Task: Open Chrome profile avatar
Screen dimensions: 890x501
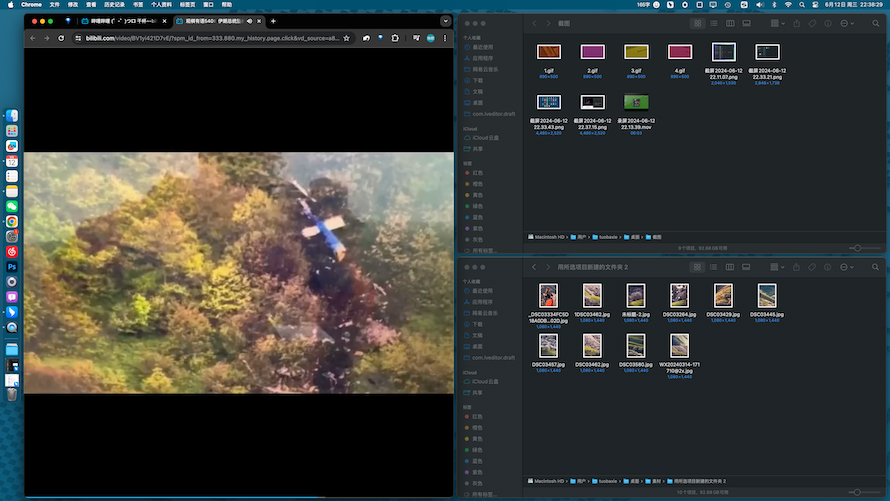Action: pyautogui.click(x=431, y=38)
